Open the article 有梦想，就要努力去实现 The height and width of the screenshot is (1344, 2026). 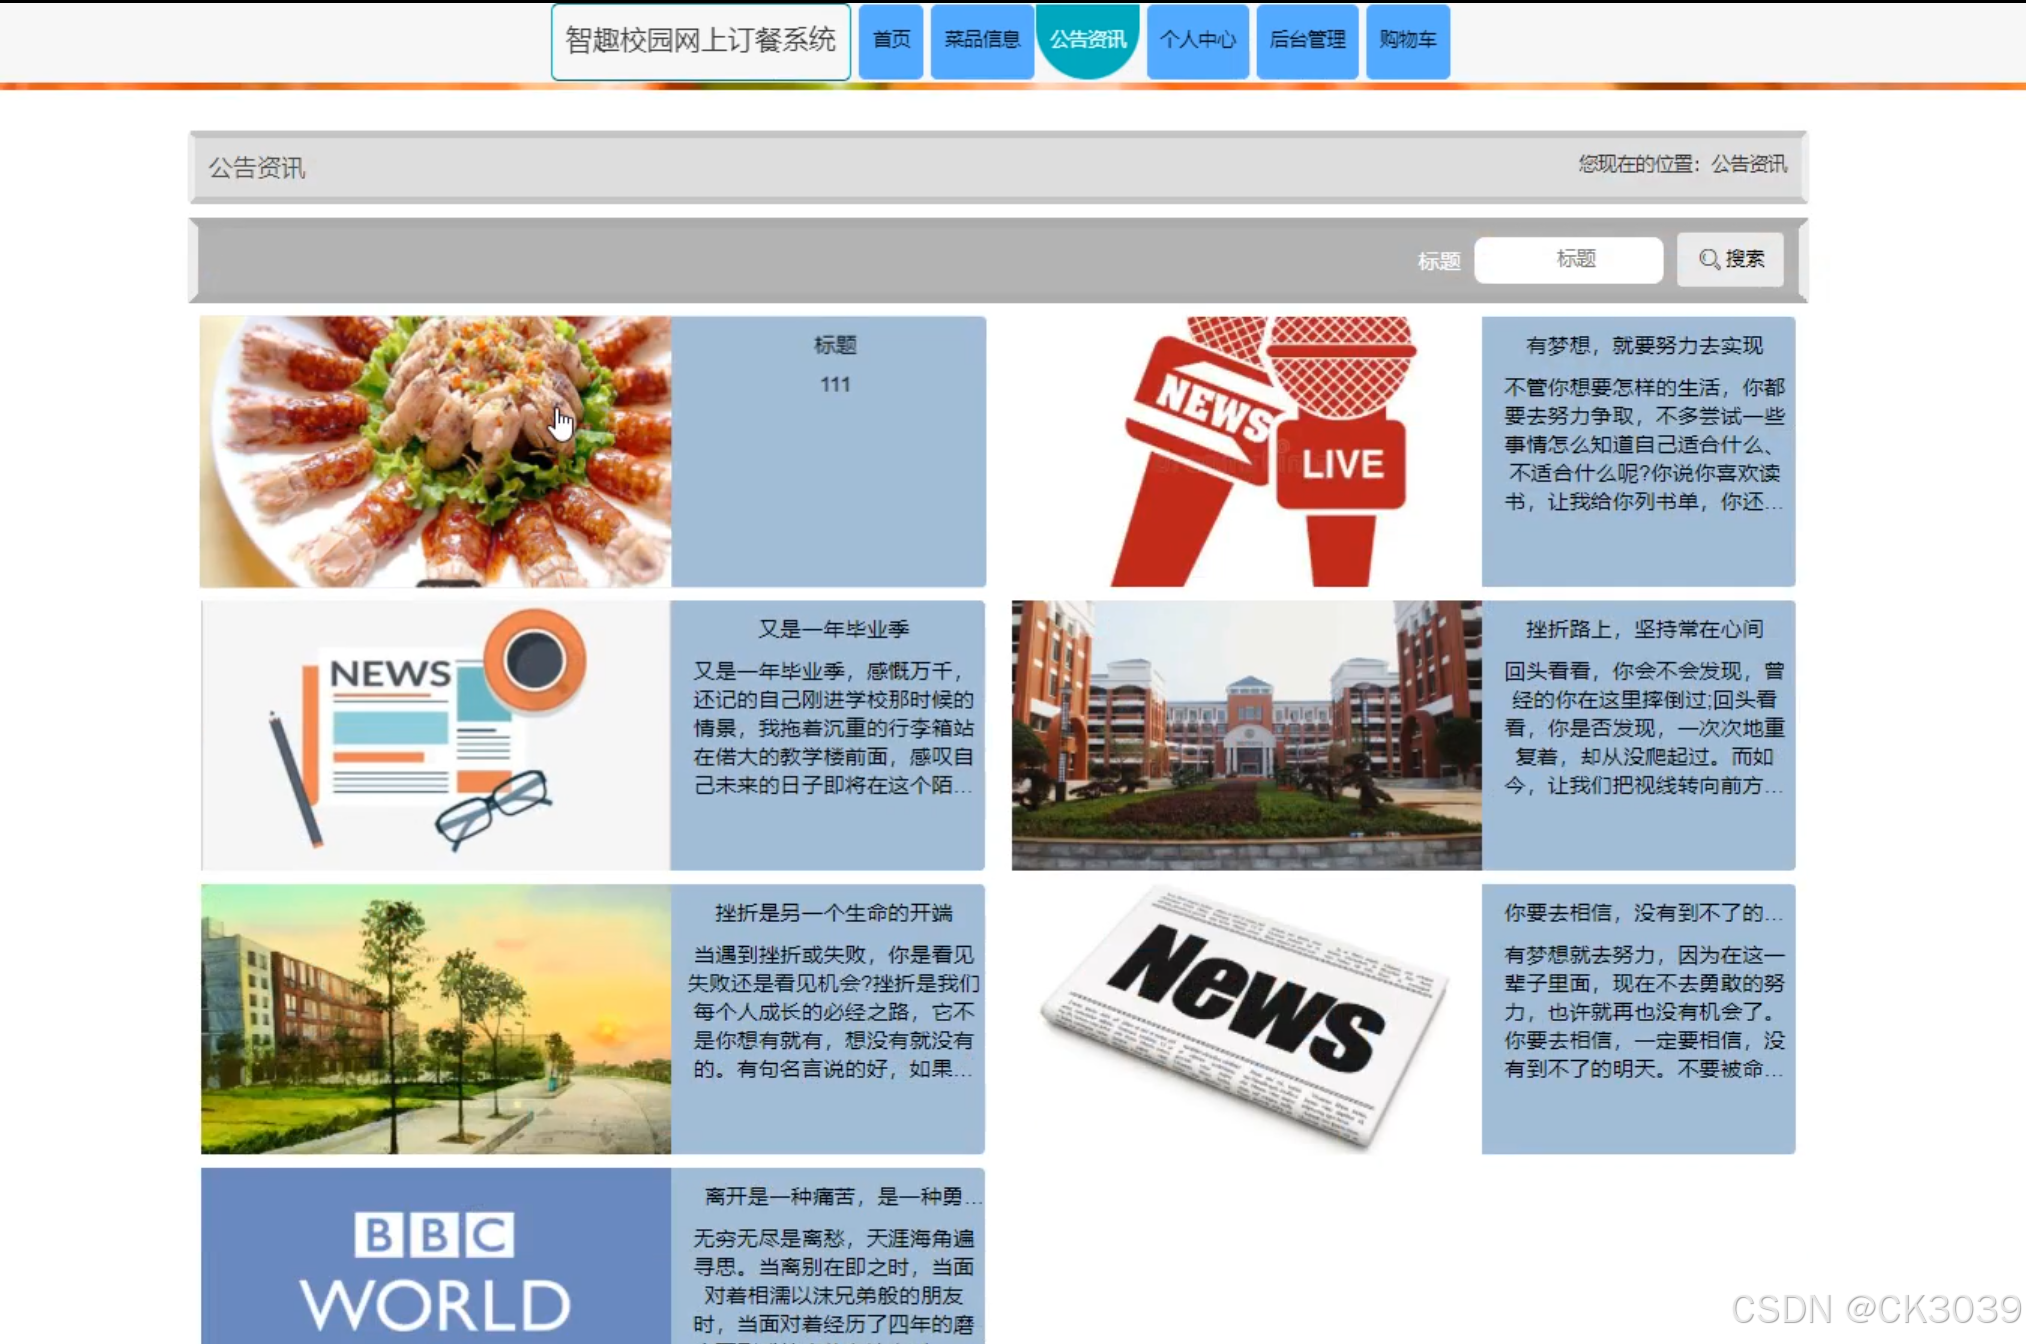coord(1643,346)
